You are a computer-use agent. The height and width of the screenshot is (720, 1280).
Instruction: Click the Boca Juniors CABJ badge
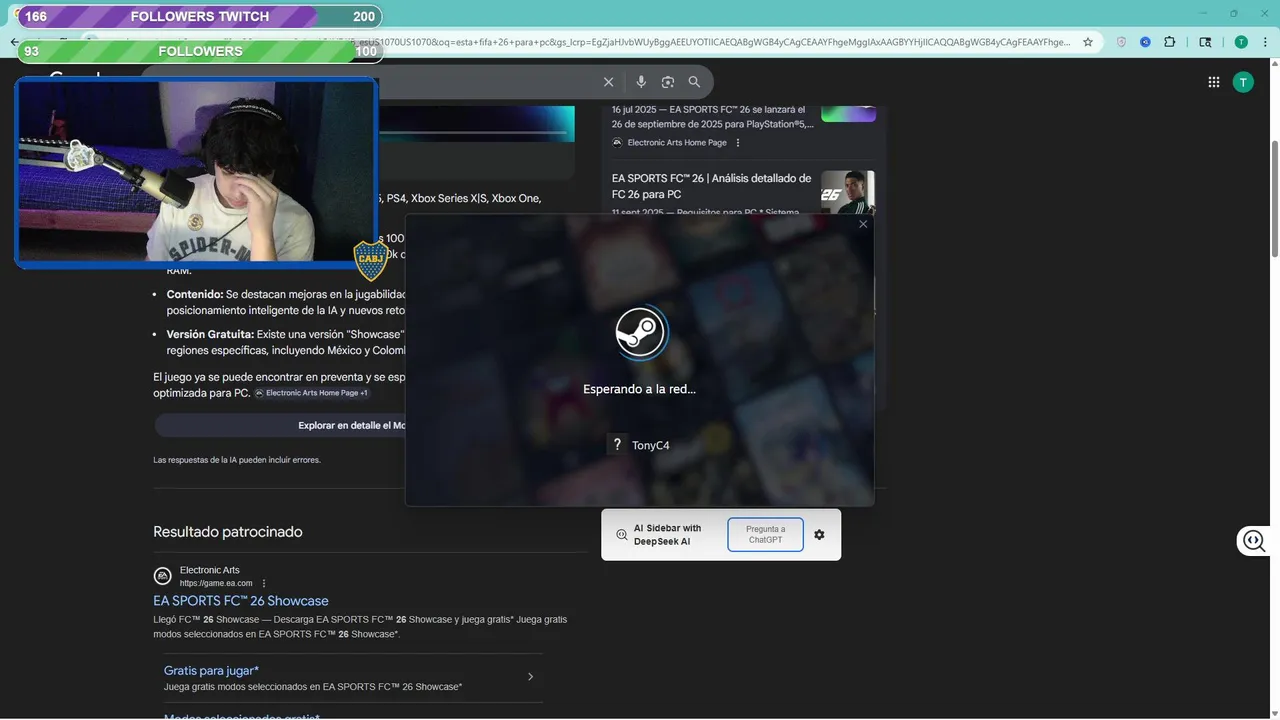[371, 260]
